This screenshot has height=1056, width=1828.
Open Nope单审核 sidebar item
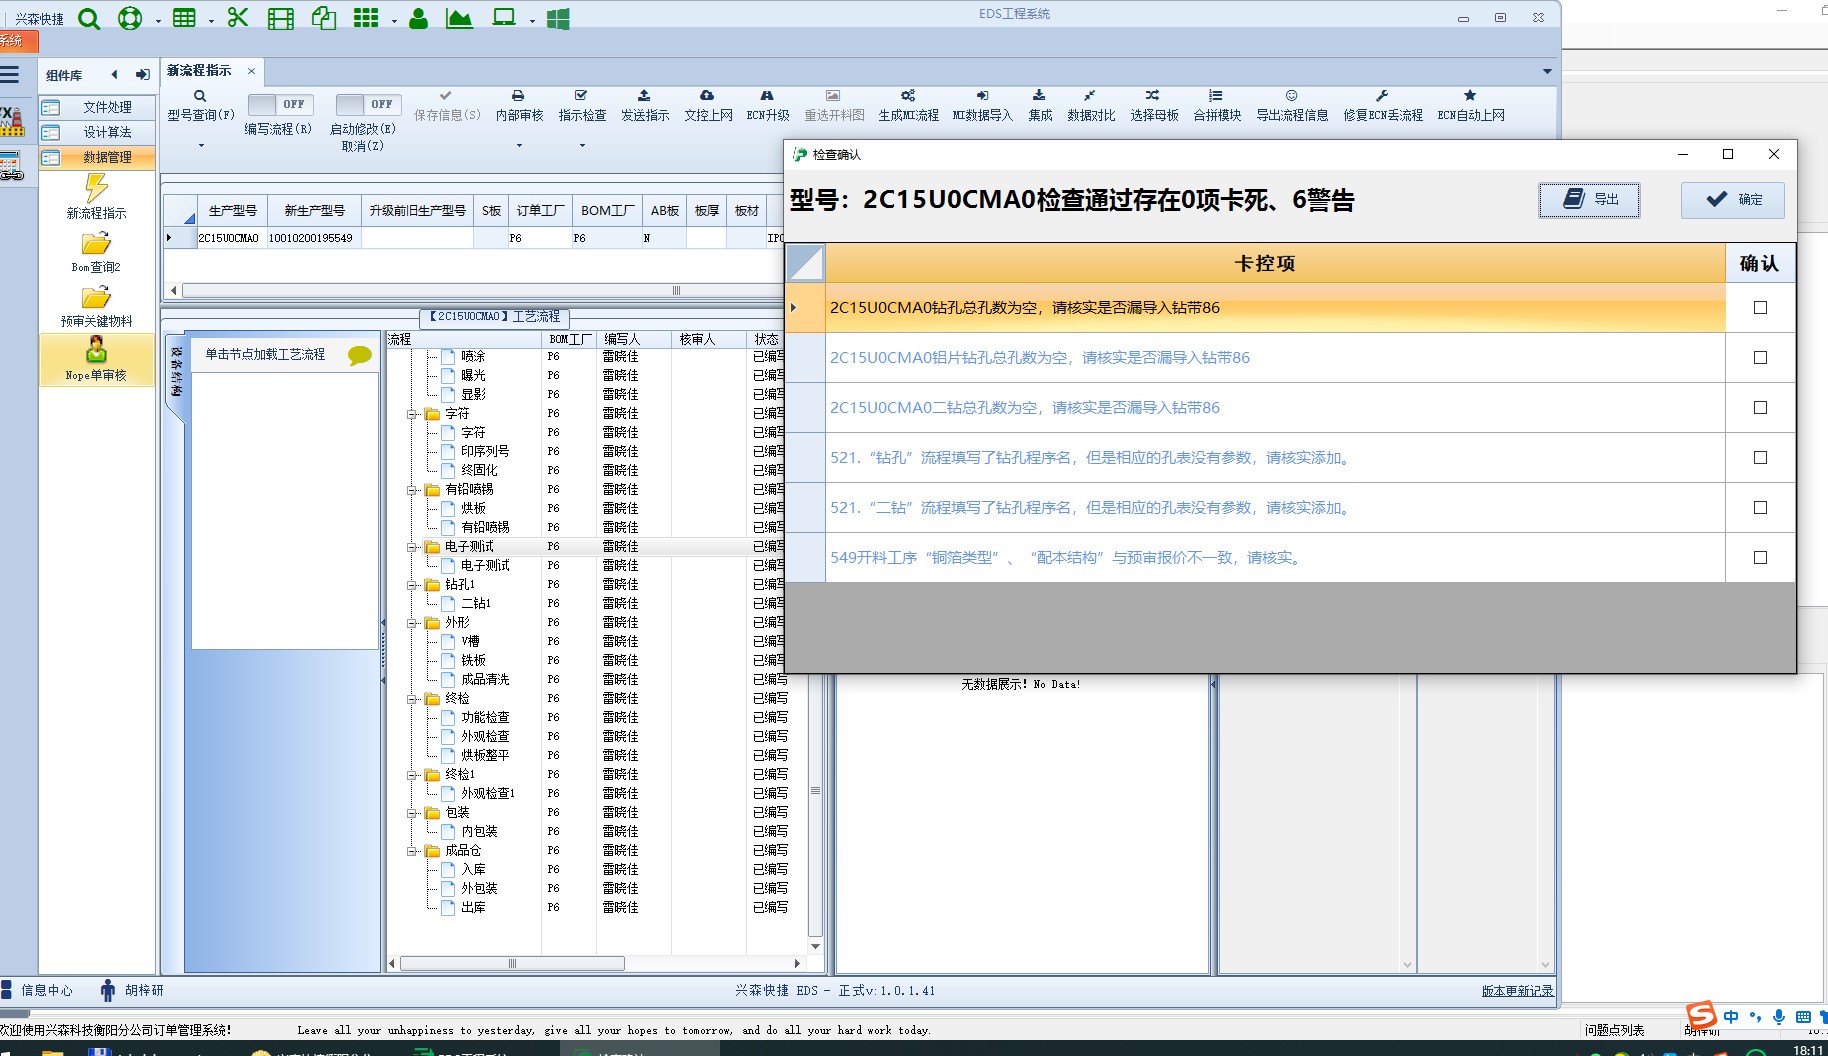click(x=96, y=359)
